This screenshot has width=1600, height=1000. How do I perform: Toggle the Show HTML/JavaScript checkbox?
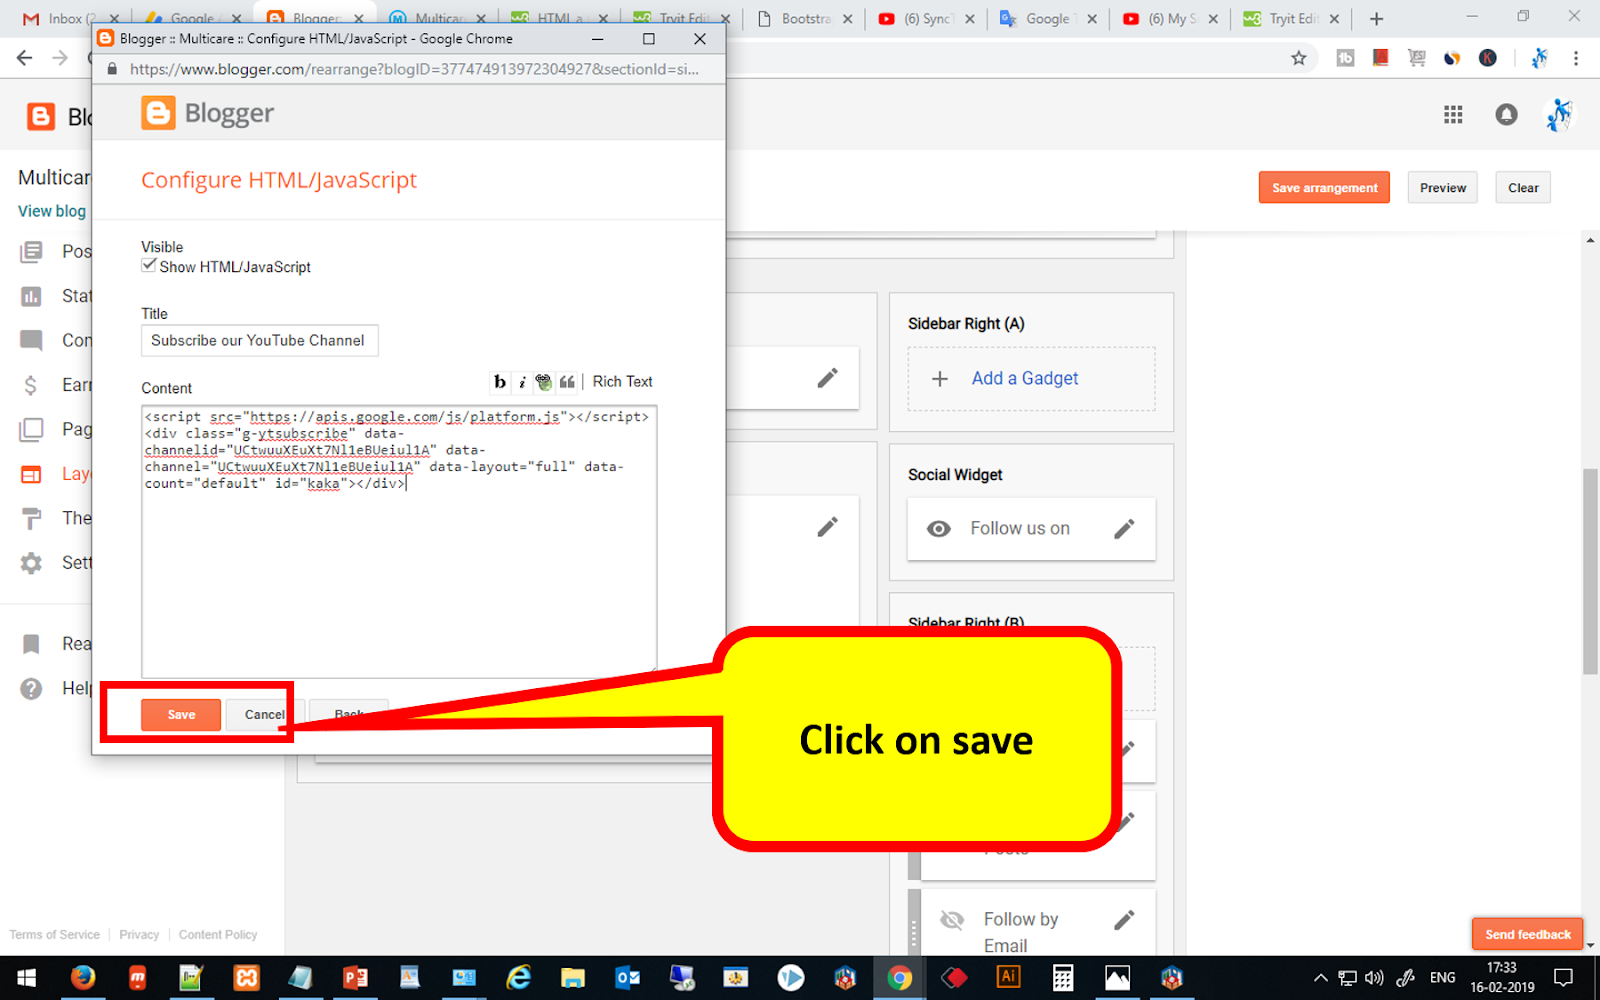pyautogui.click(x=149, y=266)
